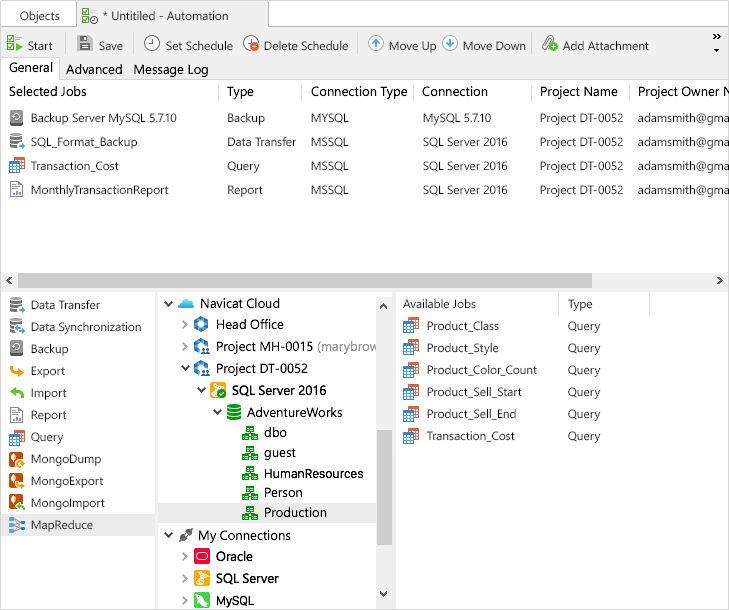
Task: Click the Set Schedule clock icon
Action: [152, 44]
